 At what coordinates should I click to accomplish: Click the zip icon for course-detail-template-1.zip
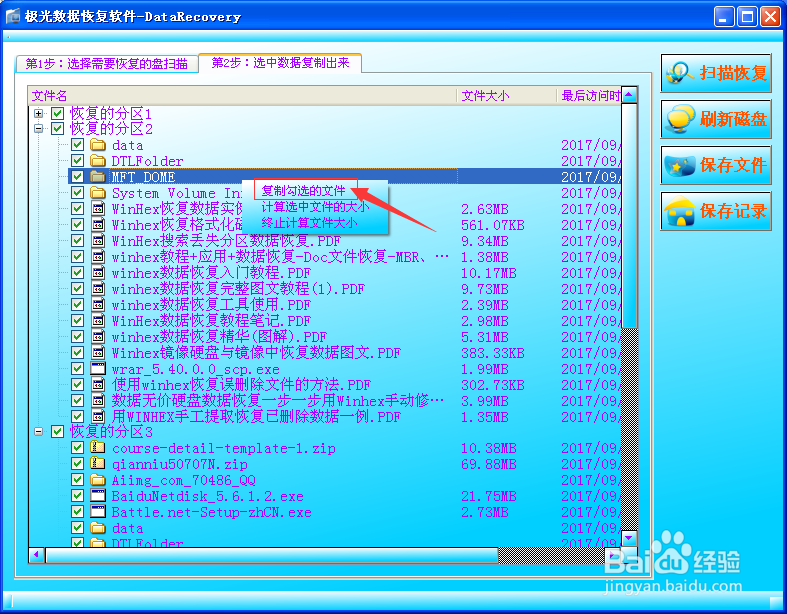(98, 448)
